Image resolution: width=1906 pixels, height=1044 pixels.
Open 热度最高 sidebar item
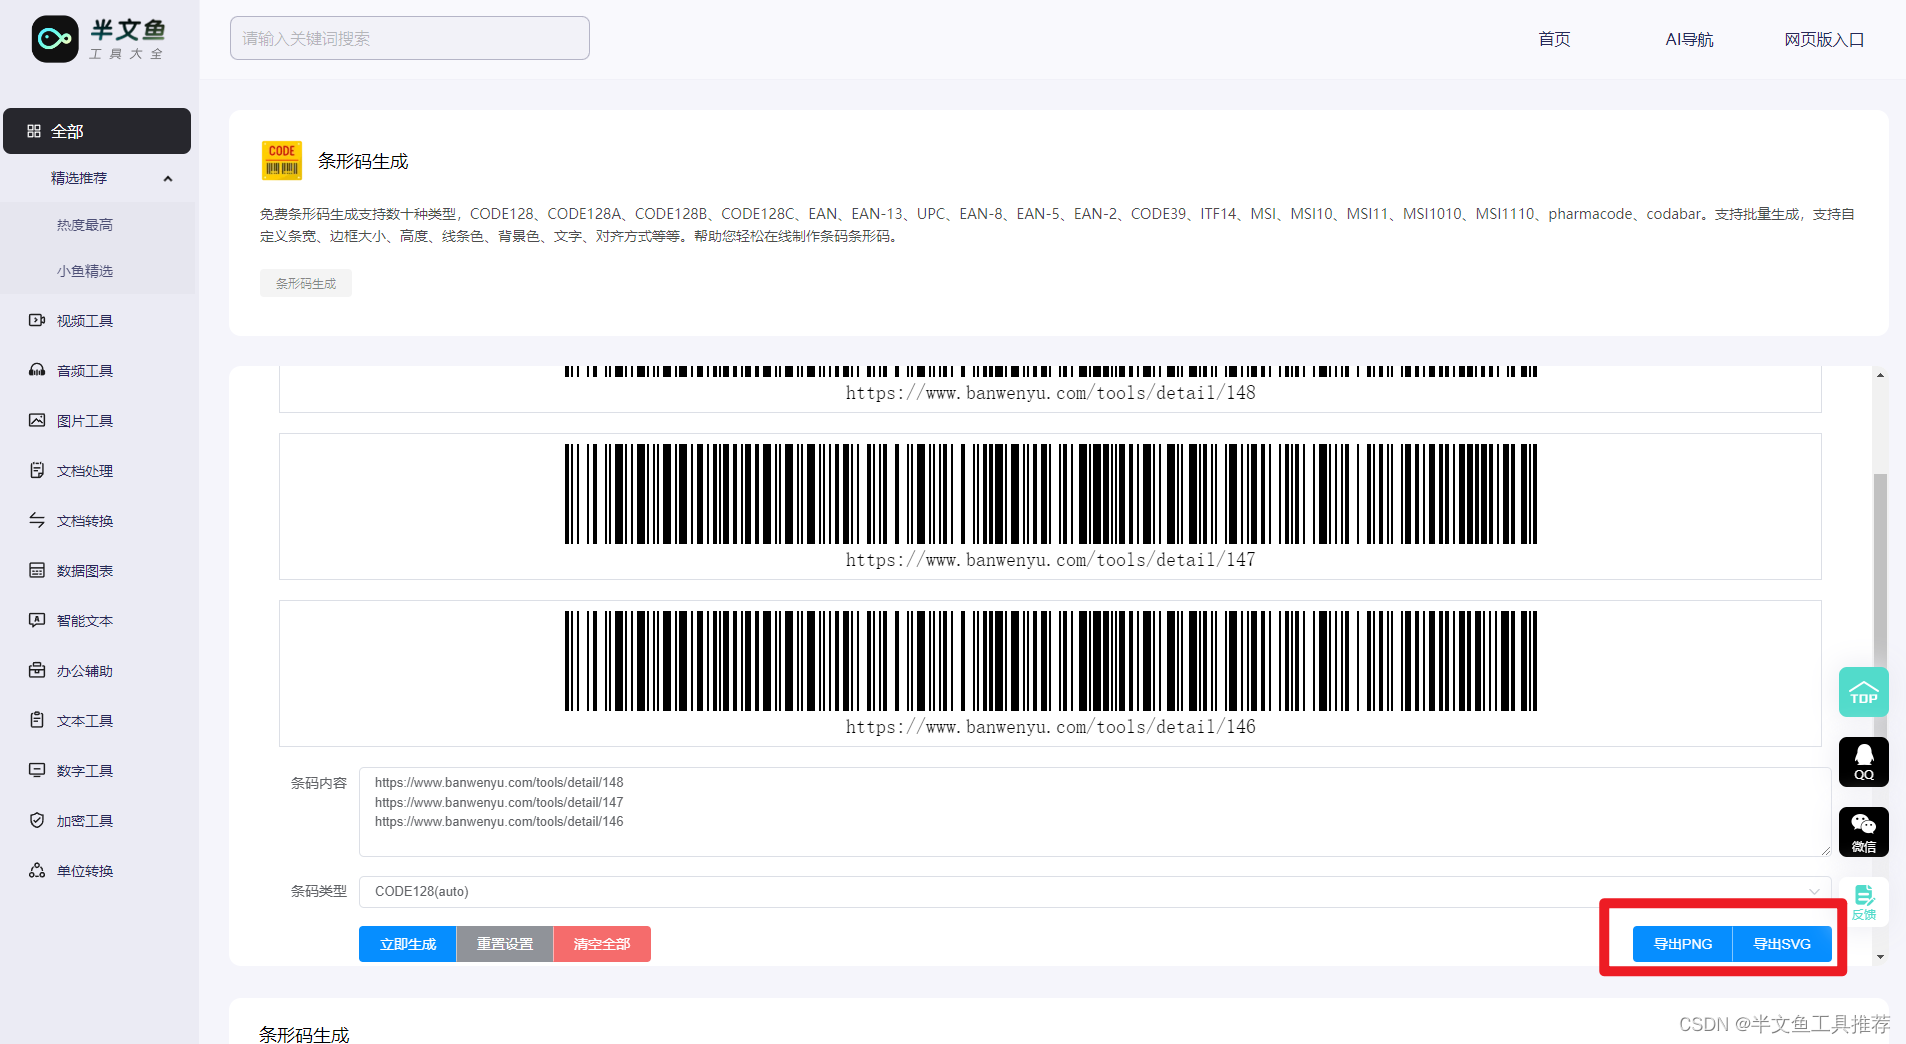point(85,225)
